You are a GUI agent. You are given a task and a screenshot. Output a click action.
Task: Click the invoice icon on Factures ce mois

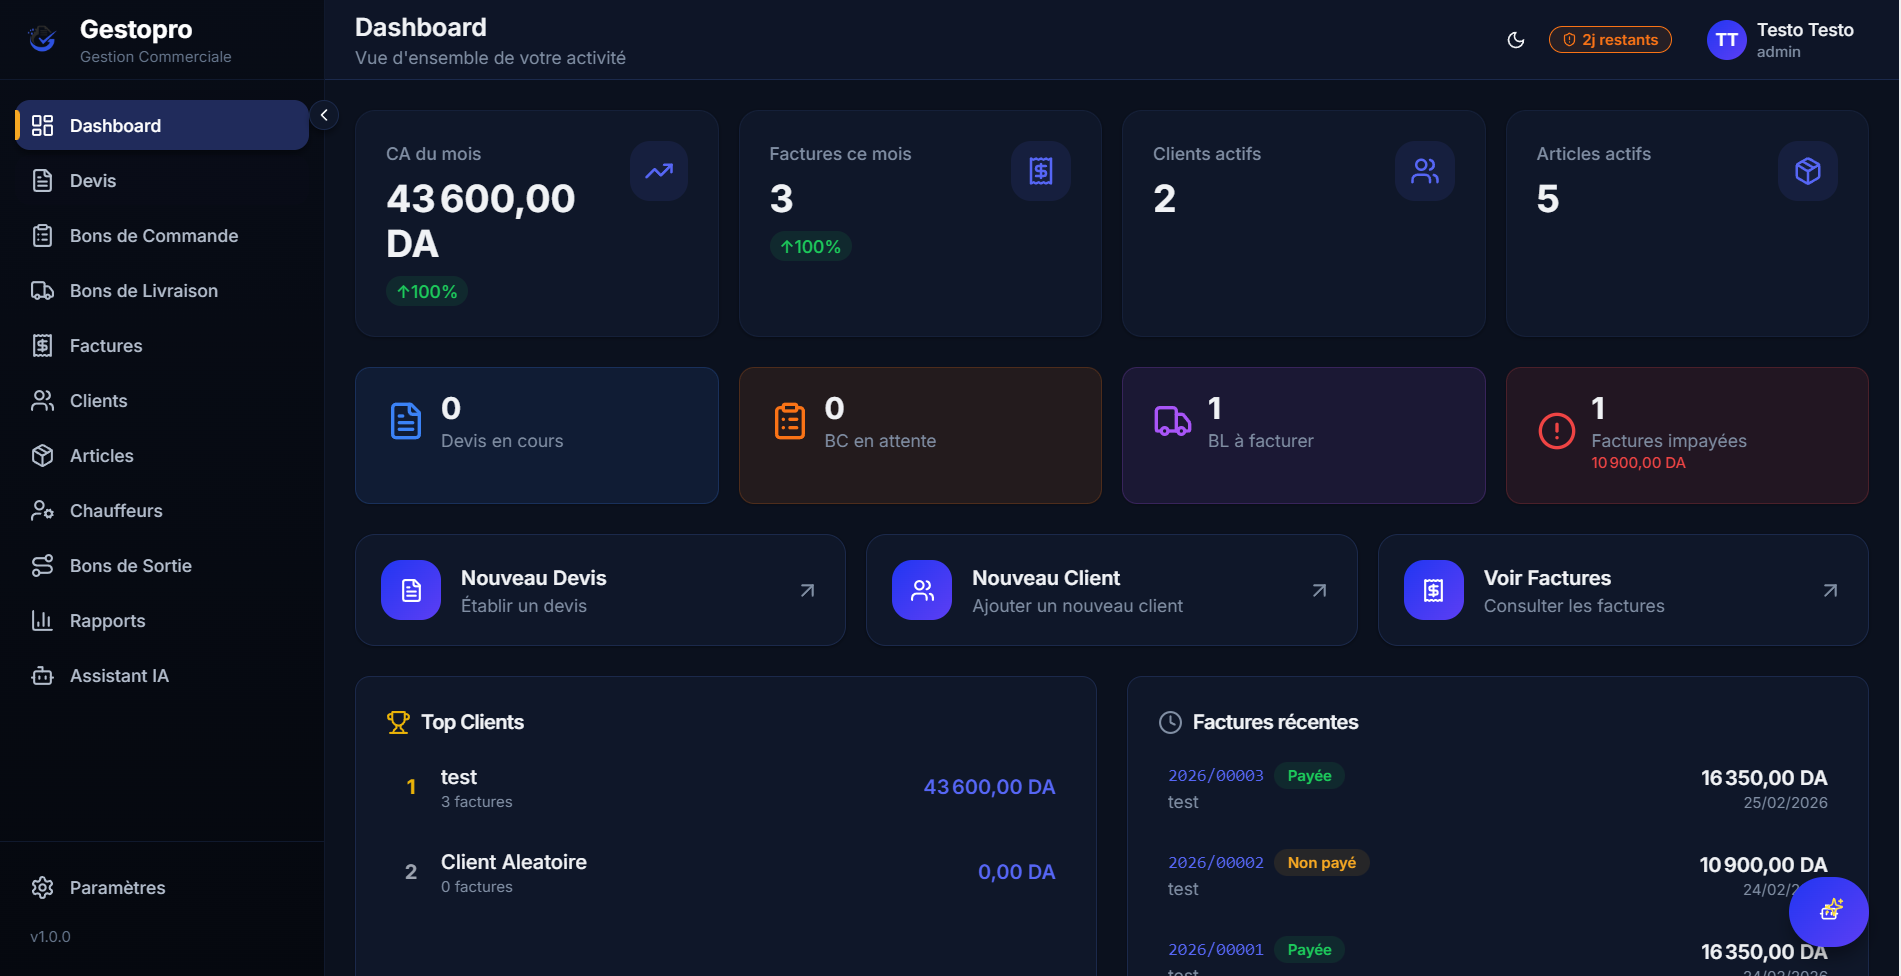click(x=1041, y=171)
